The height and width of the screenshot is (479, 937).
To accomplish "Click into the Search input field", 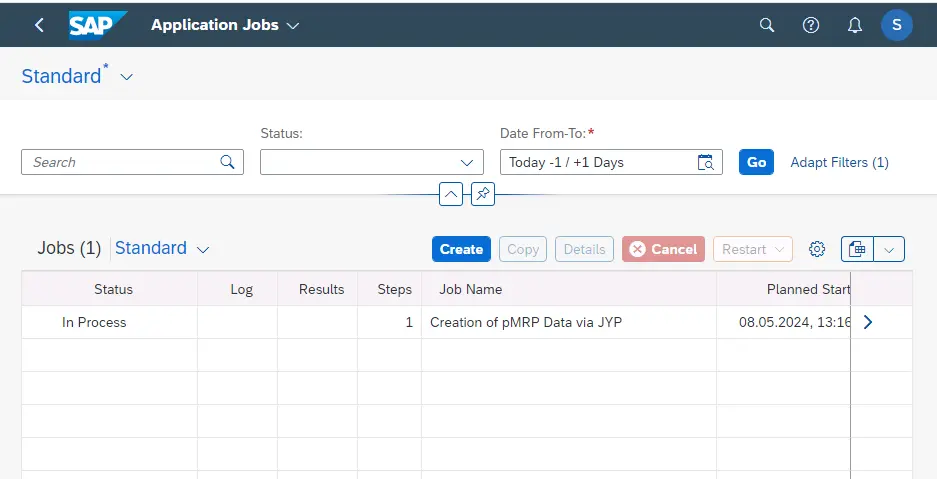I will (x=120, y=162).
